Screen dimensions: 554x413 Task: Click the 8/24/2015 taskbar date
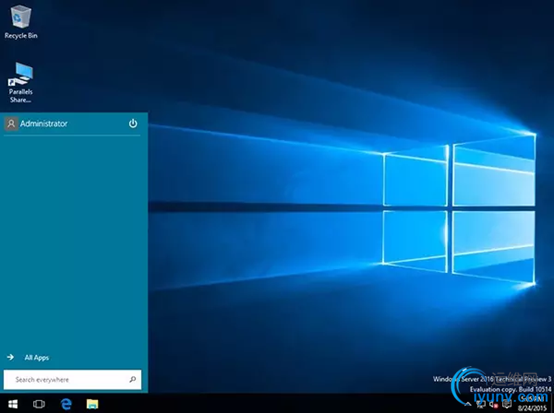click(532, 408)
